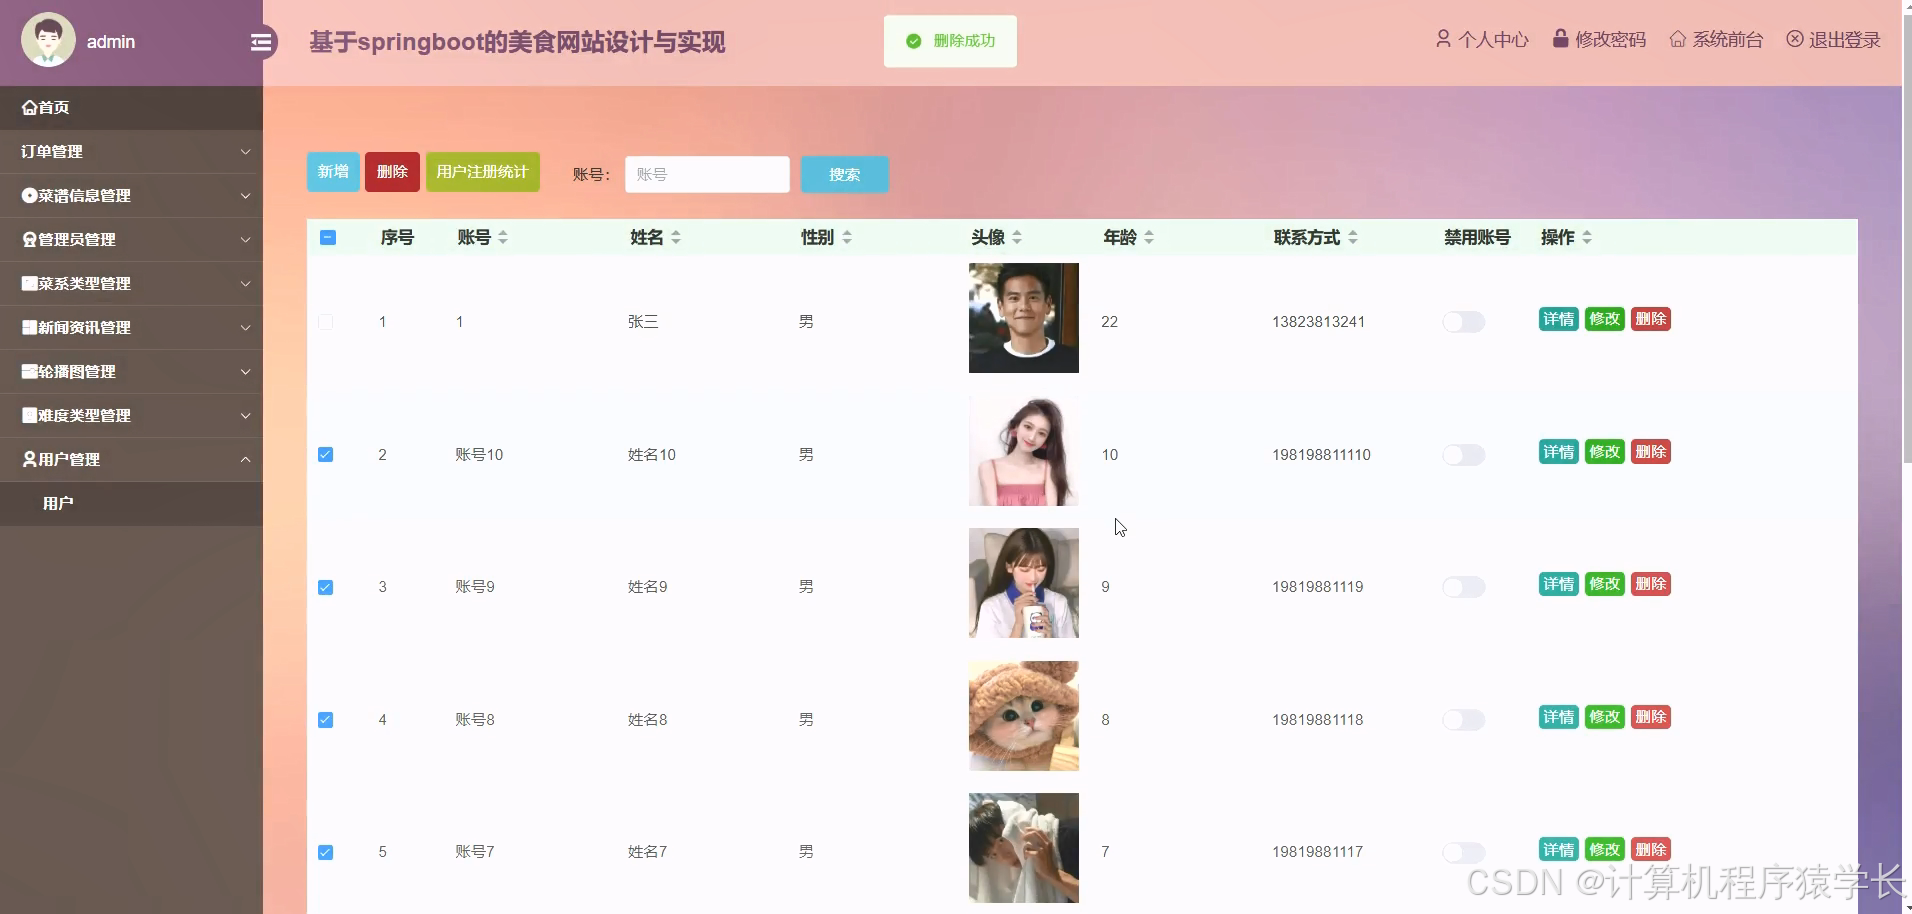Select the 首页 home icon in sidebar
Image resolution: width=1912 pixels, height=914 pixels.
pyautogui.click(x=28, y=107)
